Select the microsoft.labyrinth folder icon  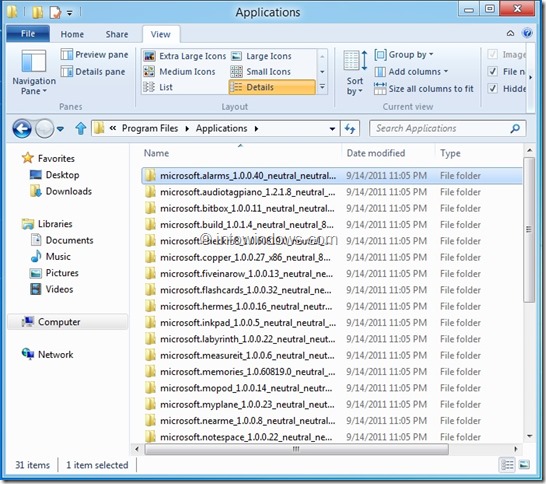[150, 339]
